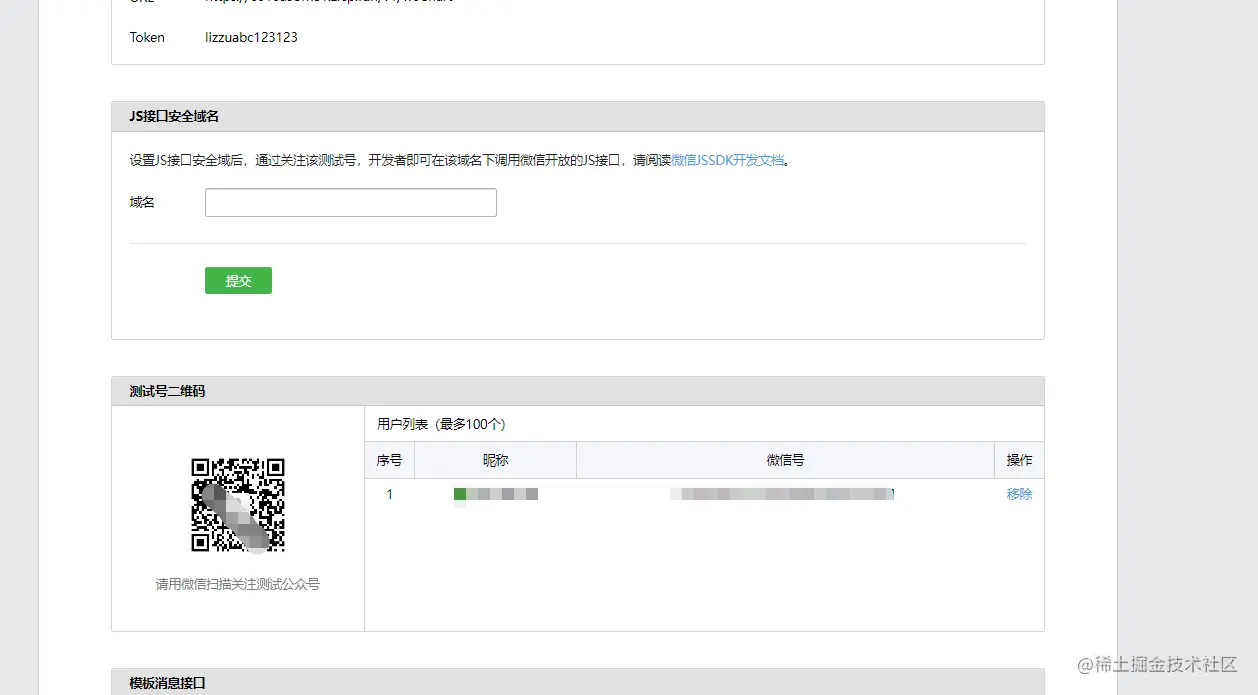The image size is (1258, 695).
Task: Click the 操作 column header
Action: coord(1019,460)
